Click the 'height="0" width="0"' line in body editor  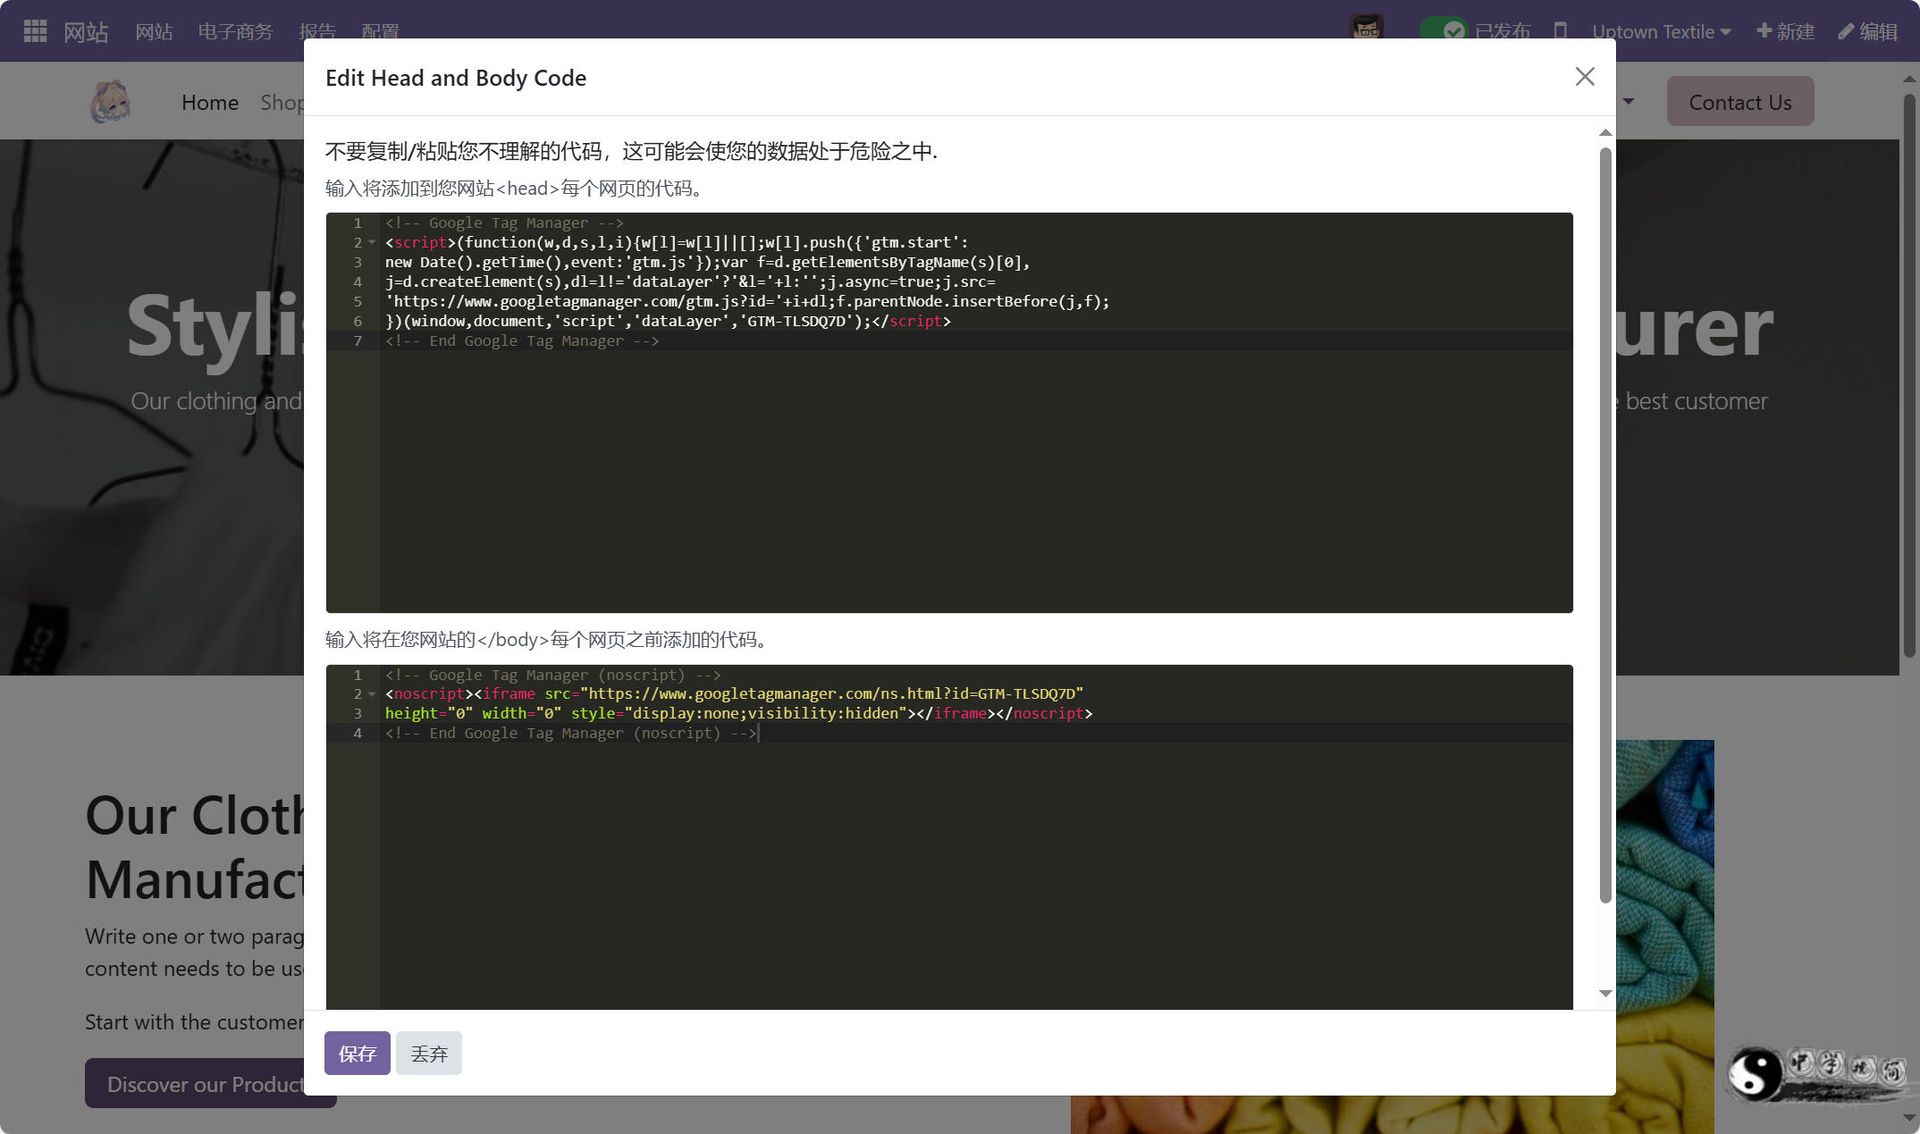click(x=738, y=713)
